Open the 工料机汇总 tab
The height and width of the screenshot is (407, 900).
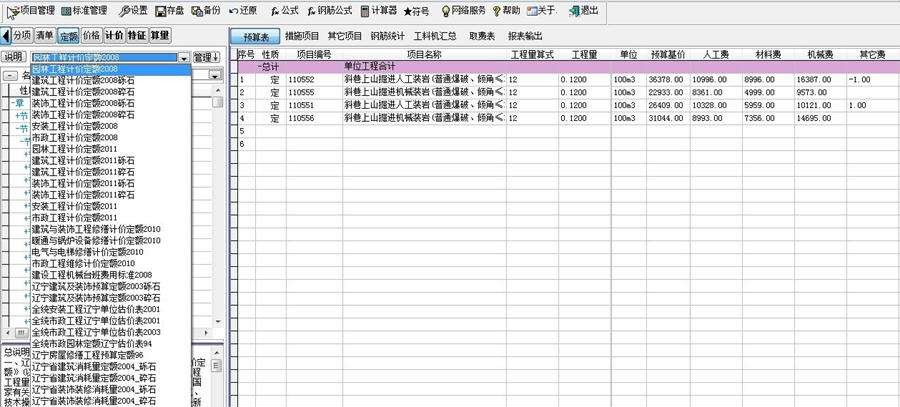point(435,36)
